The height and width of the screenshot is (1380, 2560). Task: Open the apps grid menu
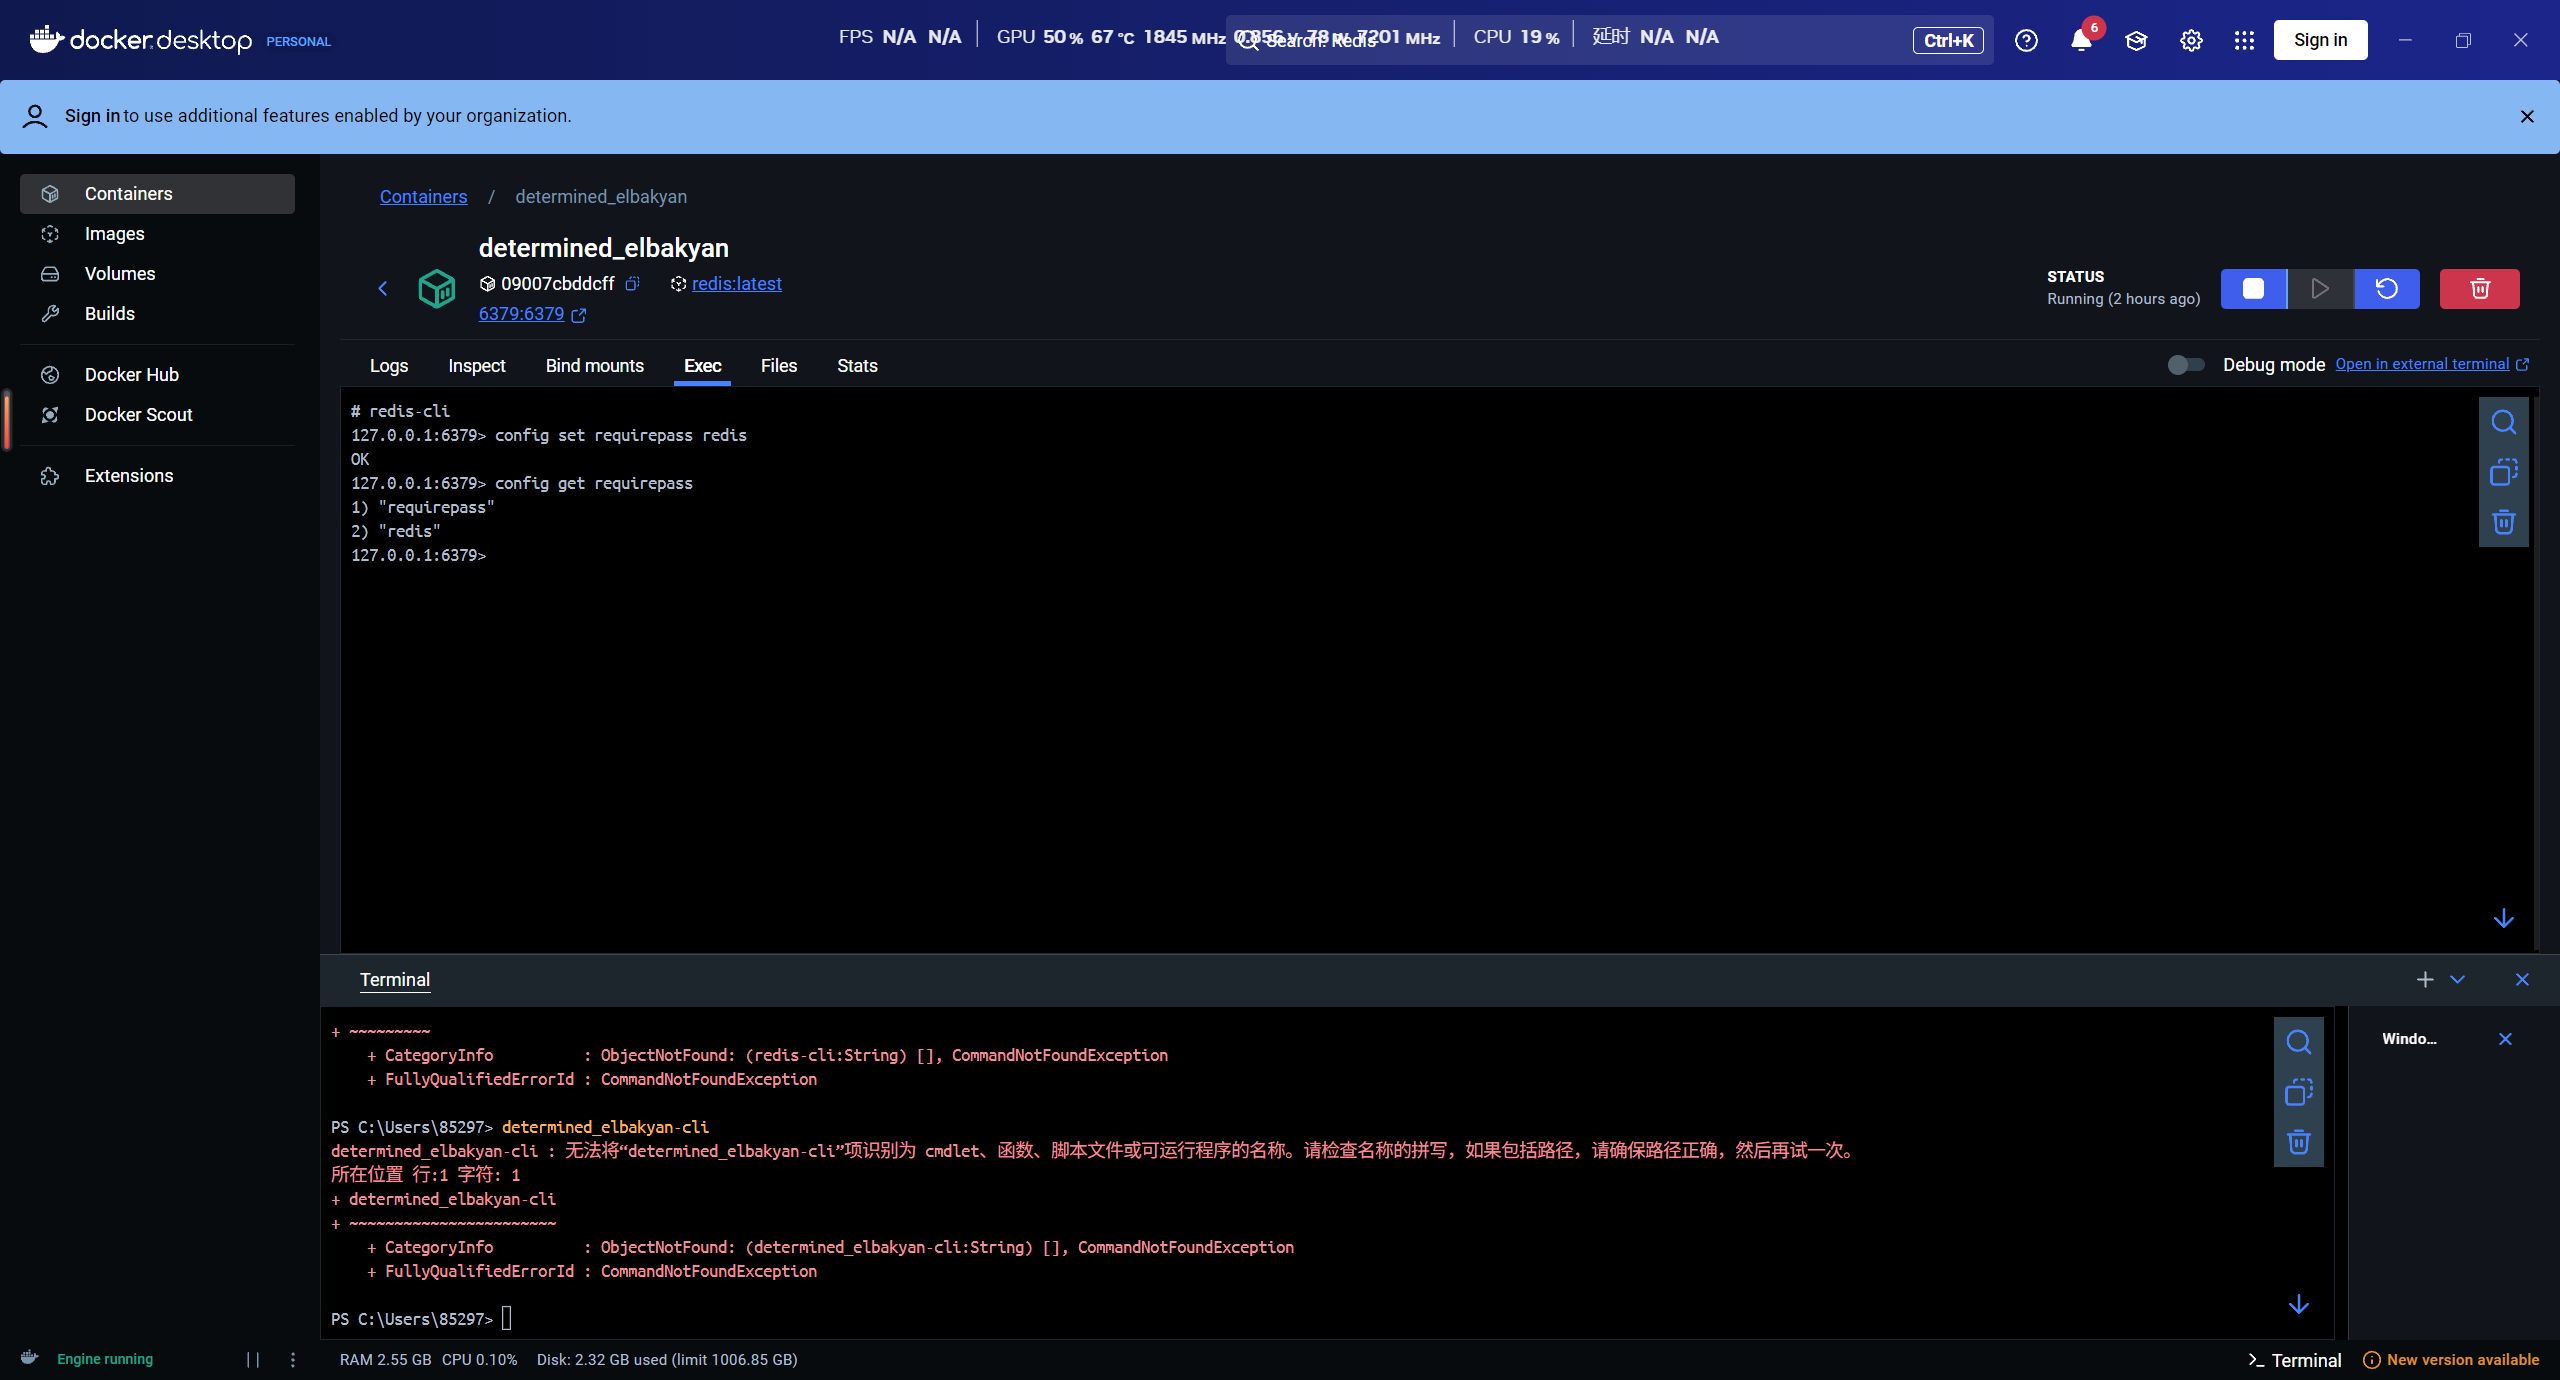click(x=2244, y=41)
